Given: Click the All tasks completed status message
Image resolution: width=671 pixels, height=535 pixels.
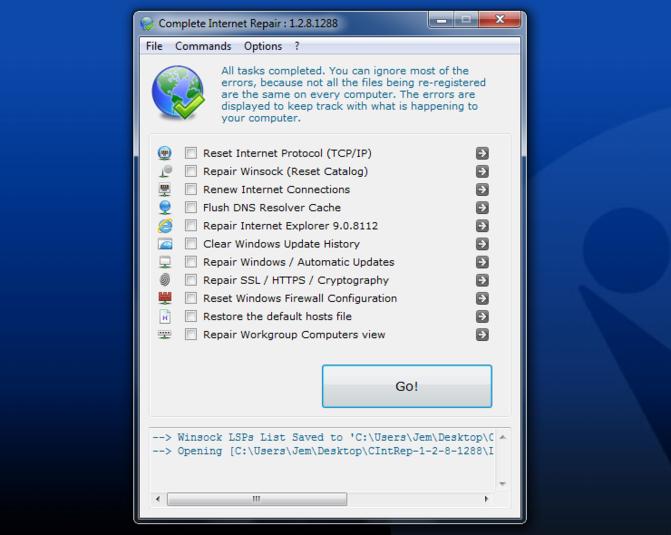Looking at the screenshot, I should tap(353, 94).
